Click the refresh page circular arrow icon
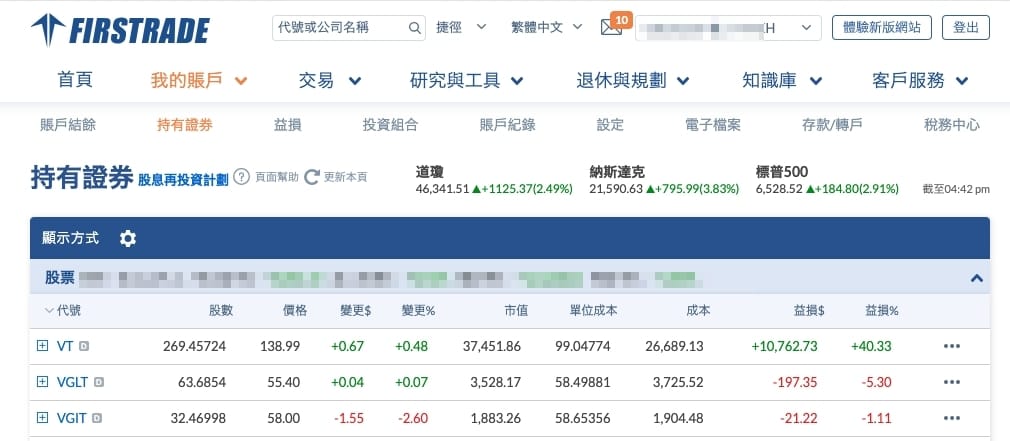The height and width of the screenshot is (441, 1010). click(312, 177)
